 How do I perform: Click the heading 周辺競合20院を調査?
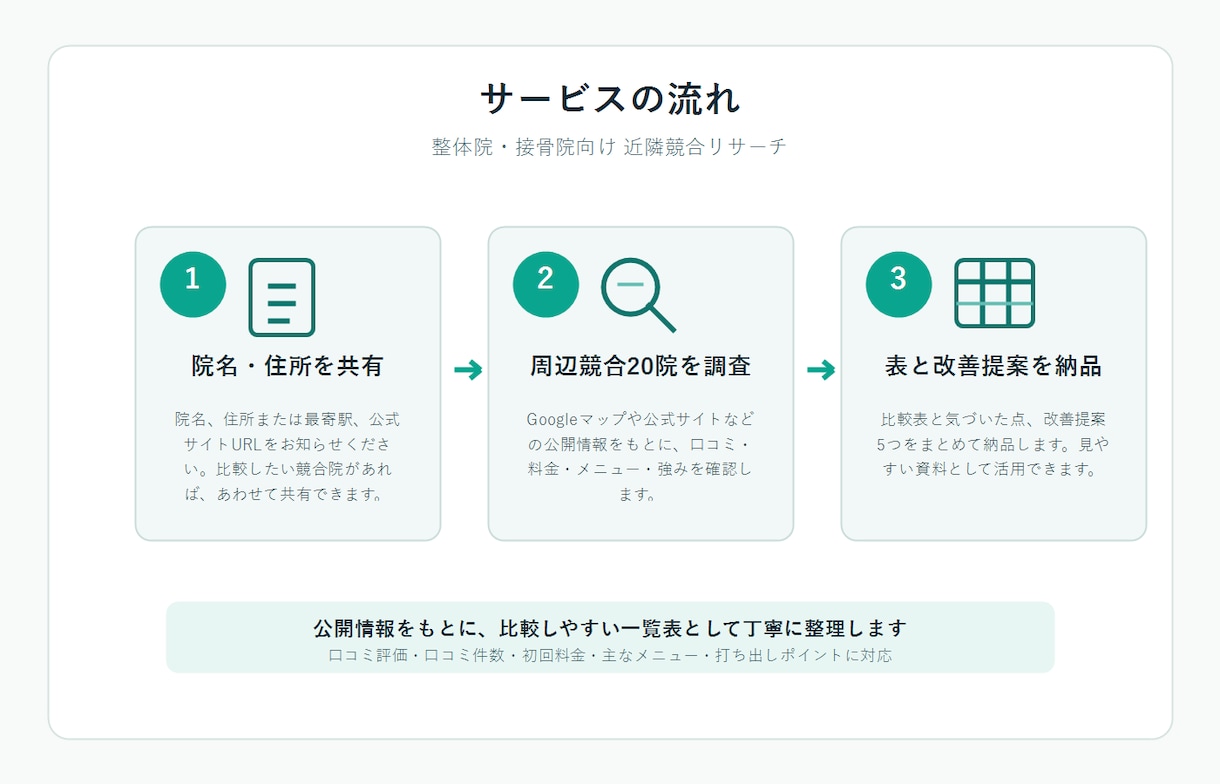(x=641, y=366)
